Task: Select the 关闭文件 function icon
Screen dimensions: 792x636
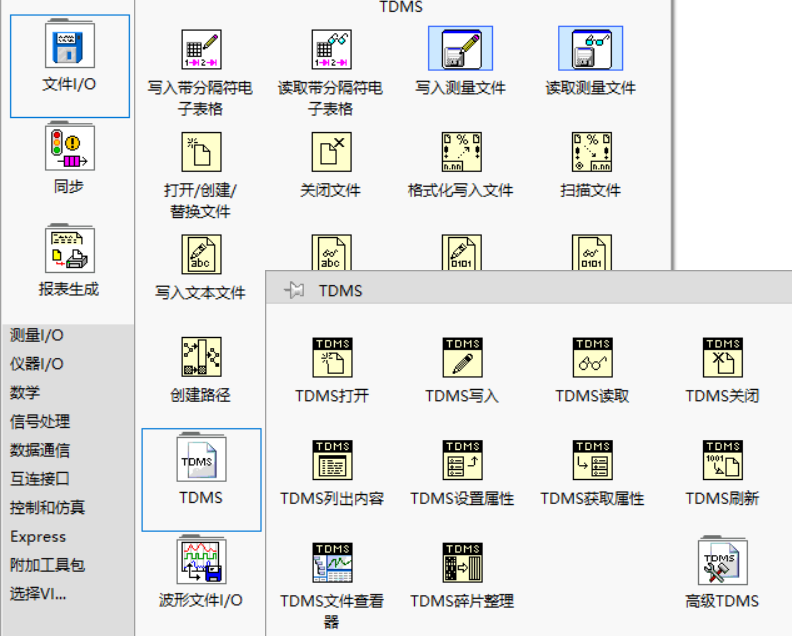Action: [x=331, y=152]
